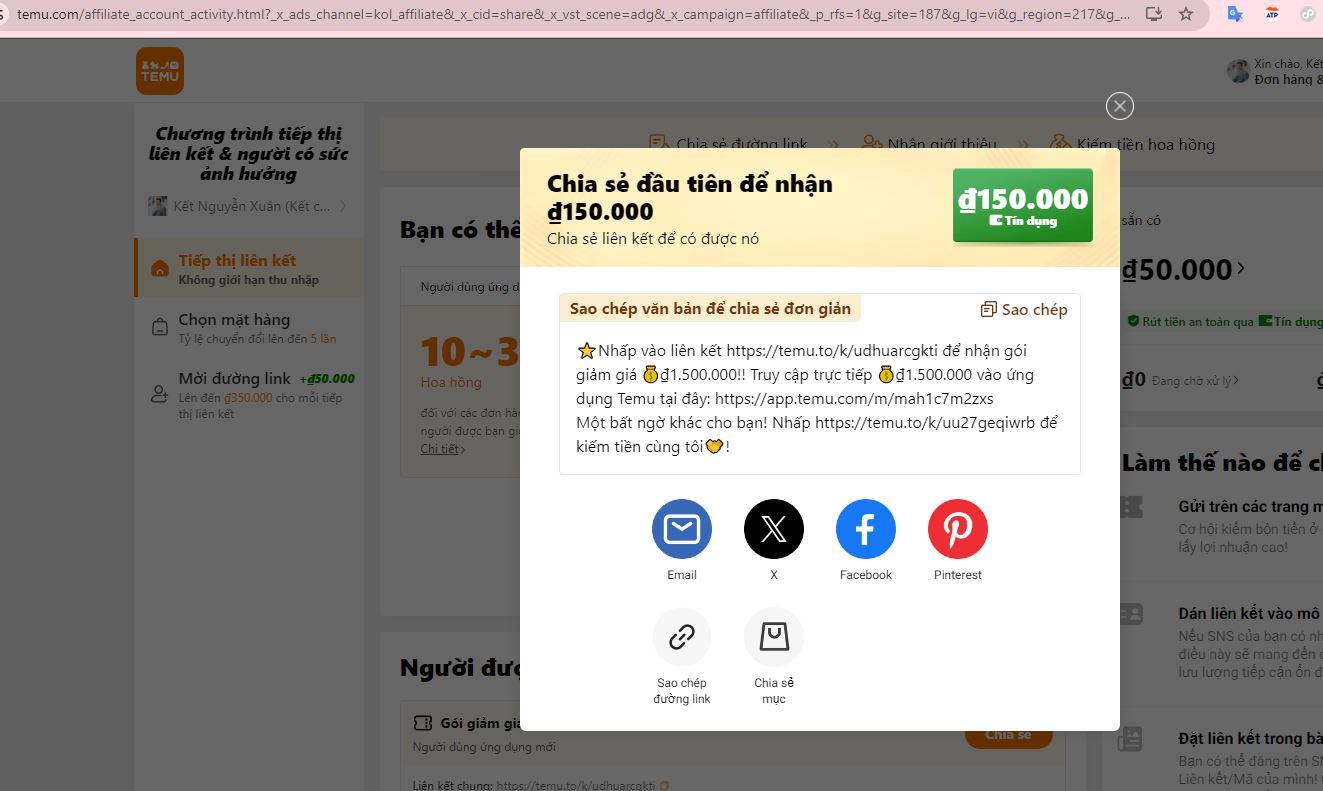Open homepage via the Temu logo
The width and height of the screenshot is (1323, 791).
[x=159, y=70]
